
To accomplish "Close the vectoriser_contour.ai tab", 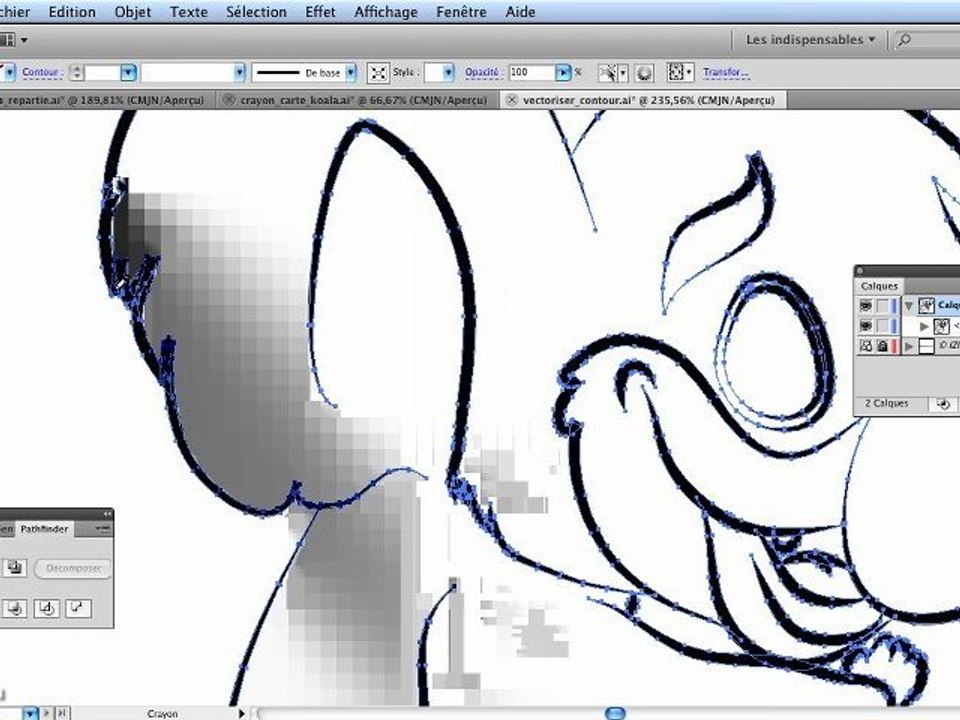I will pos(512,100).
